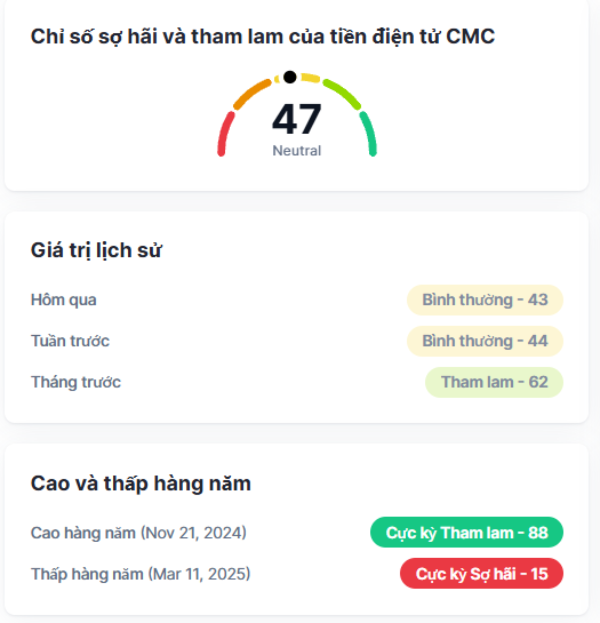
Task: Click the 'Cao và thấp hàng năm' heading
Action: click(x=141, y=484)
